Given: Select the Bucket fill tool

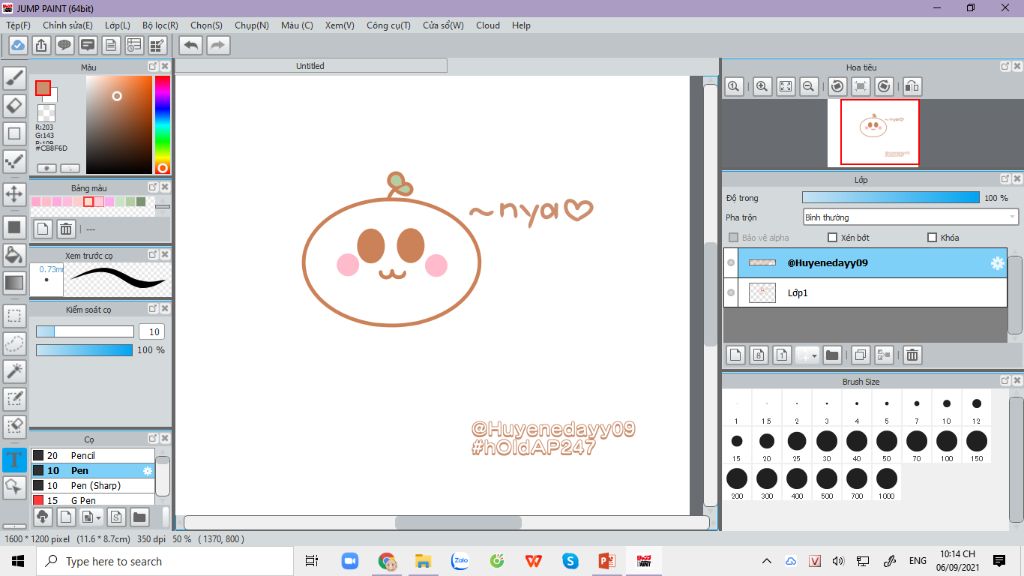Looking at the screenshot, I should coord(15,255).
